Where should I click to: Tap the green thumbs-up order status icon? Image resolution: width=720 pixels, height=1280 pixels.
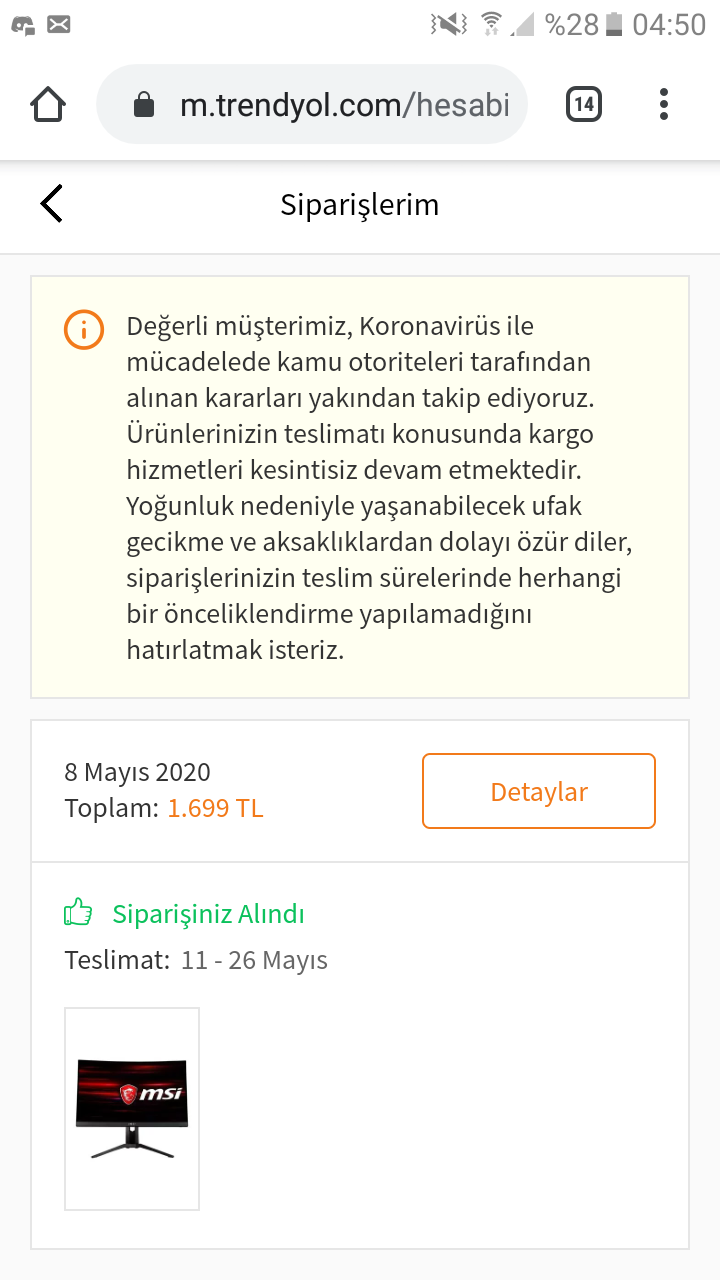pos(78,912)
